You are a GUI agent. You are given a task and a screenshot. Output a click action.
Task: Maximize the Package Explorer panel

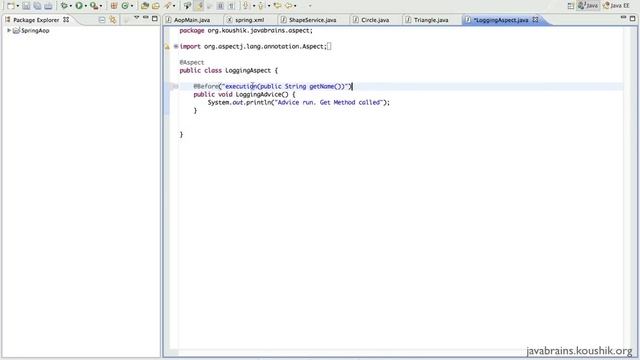pyautogui.click(x=155, y=18)
